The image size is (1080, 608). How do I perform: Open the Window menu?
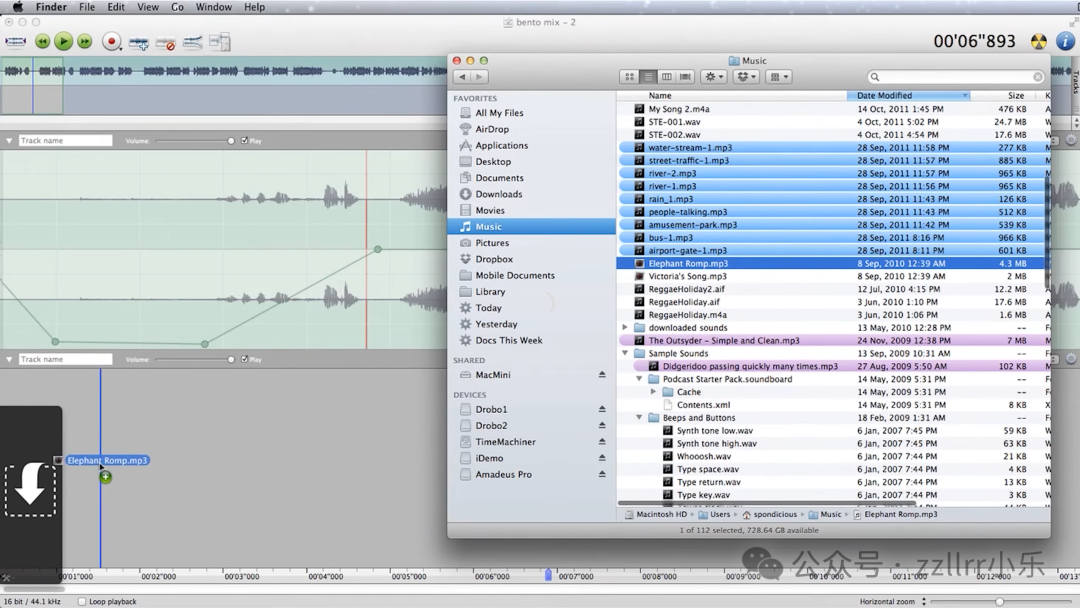tap(213, 7)
